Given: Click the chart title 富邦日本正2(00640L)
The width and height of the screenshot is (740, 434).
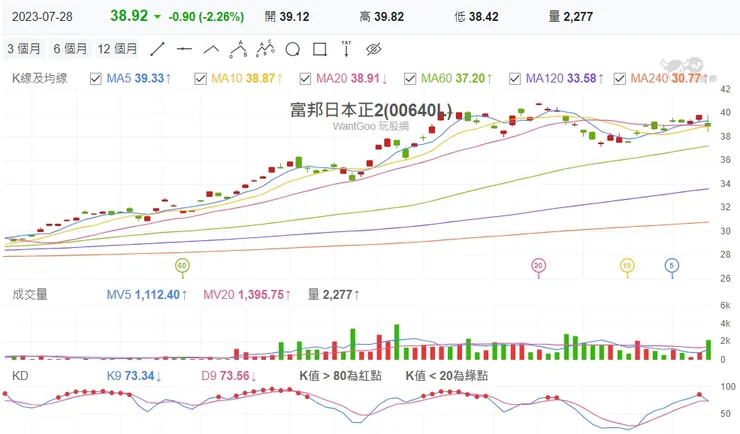Looking at the screenshot, I should 371,110.
